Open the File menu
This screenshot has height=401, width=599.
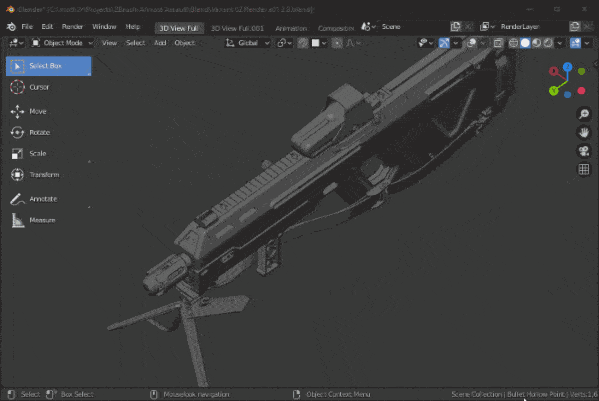(x=27, y=27)
